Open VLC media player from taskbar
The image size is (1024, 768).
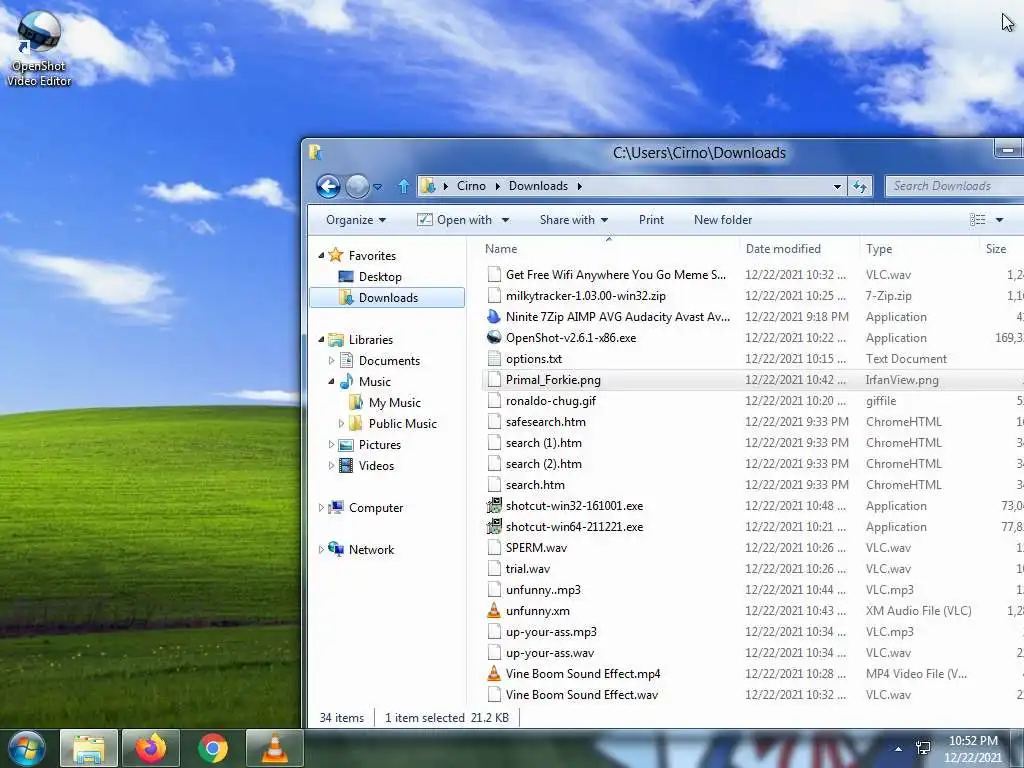(275, 748)
